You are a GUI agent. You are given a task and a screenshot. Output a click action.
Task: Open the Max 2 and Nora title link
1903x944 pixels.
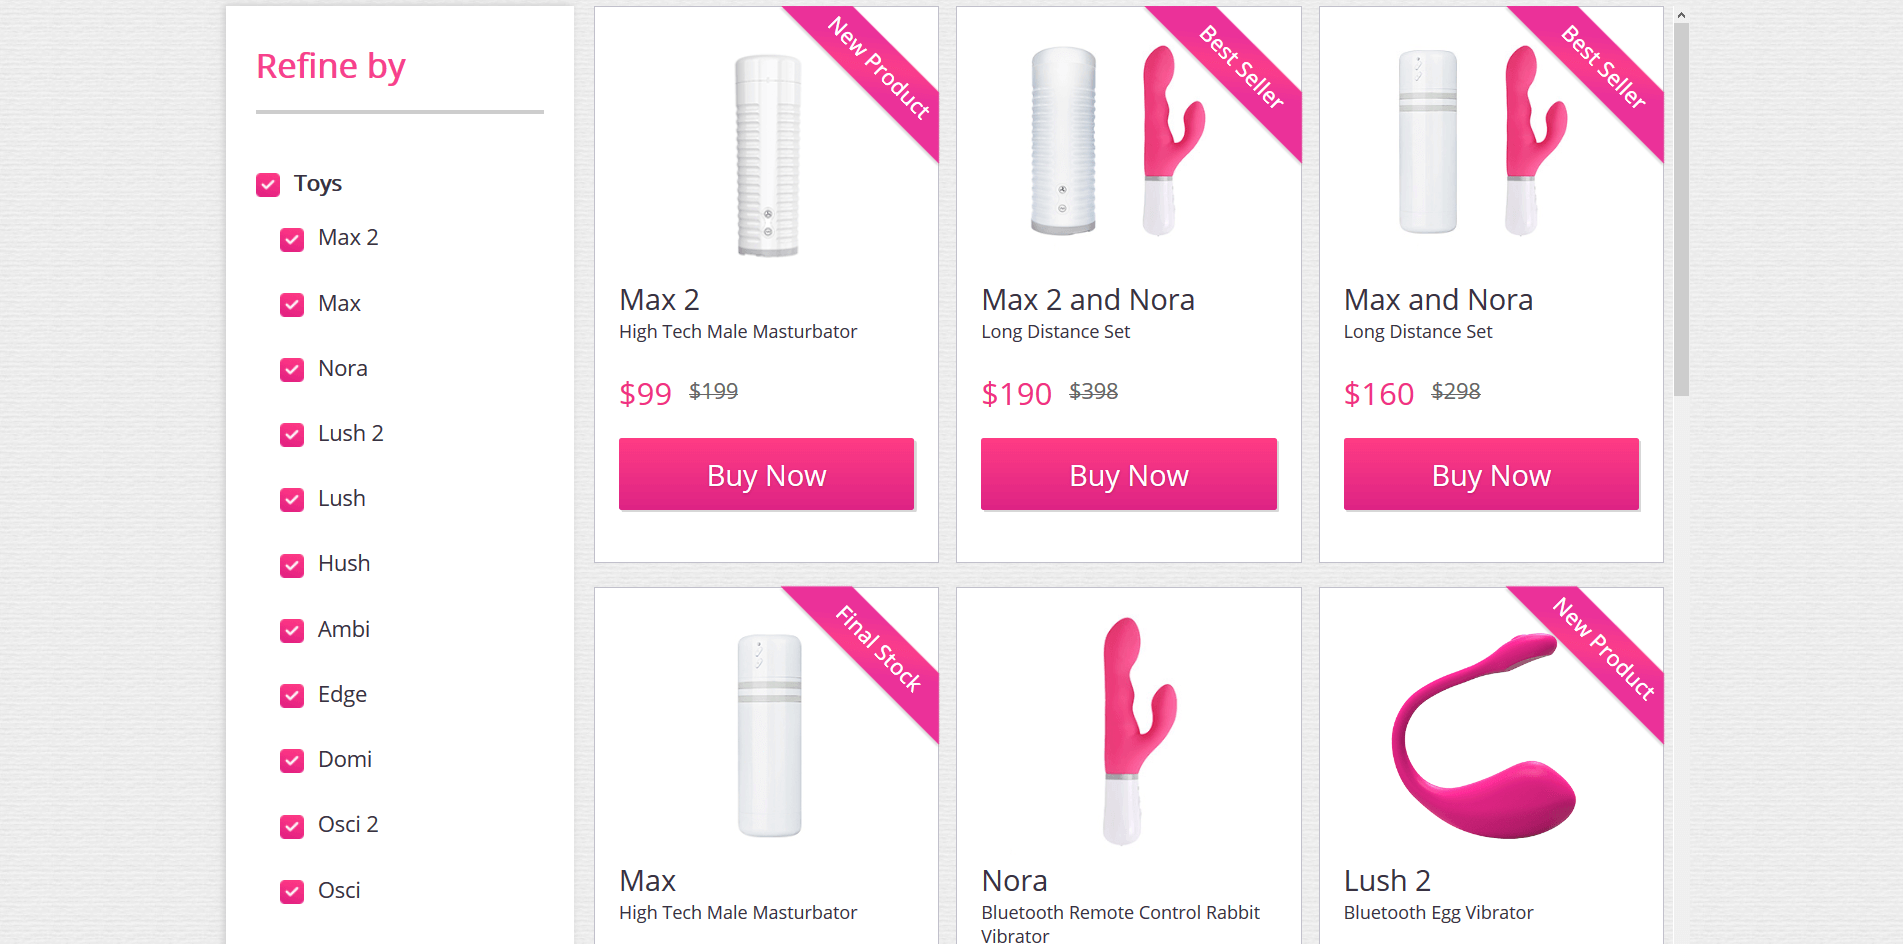coord(1087,300)
